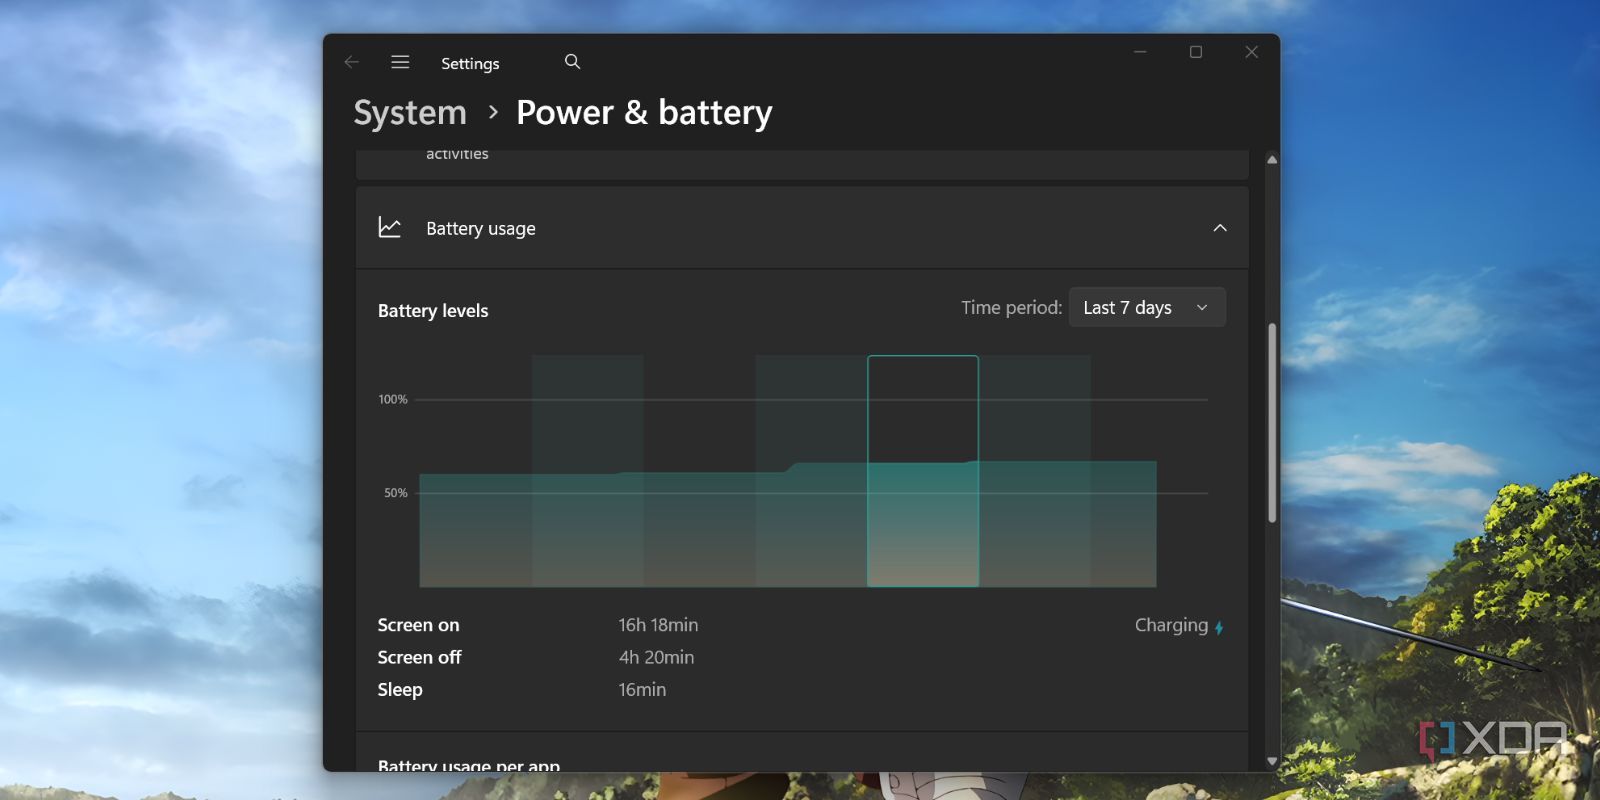Screen dimensions: 1600x800
Task: Collapse the Battery usage section chevron
Action: coord(1220,228)
